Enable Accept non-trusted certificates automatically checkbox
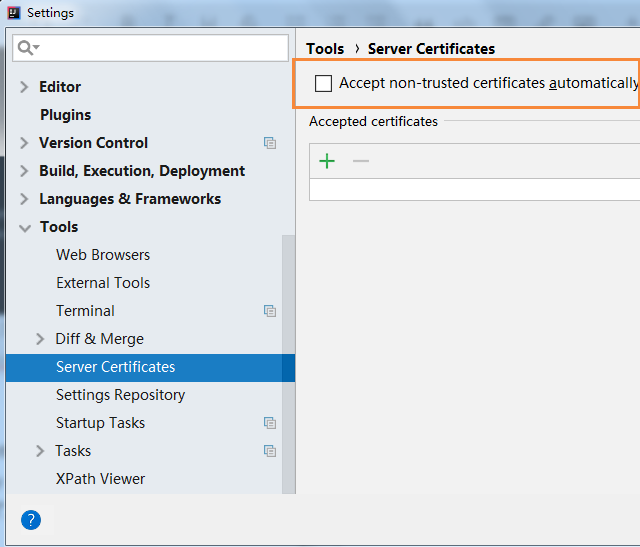 point(323,83)
